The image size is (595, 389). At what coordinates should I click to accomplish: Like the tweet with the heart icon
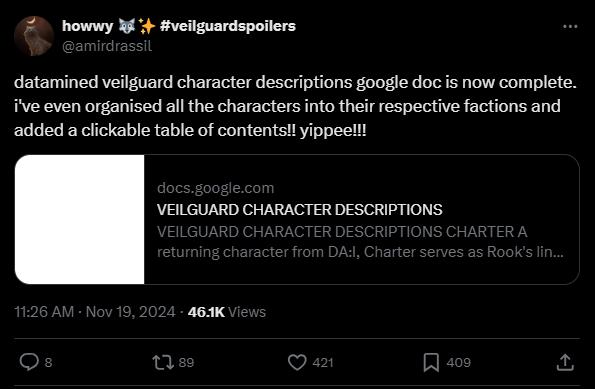297,362
